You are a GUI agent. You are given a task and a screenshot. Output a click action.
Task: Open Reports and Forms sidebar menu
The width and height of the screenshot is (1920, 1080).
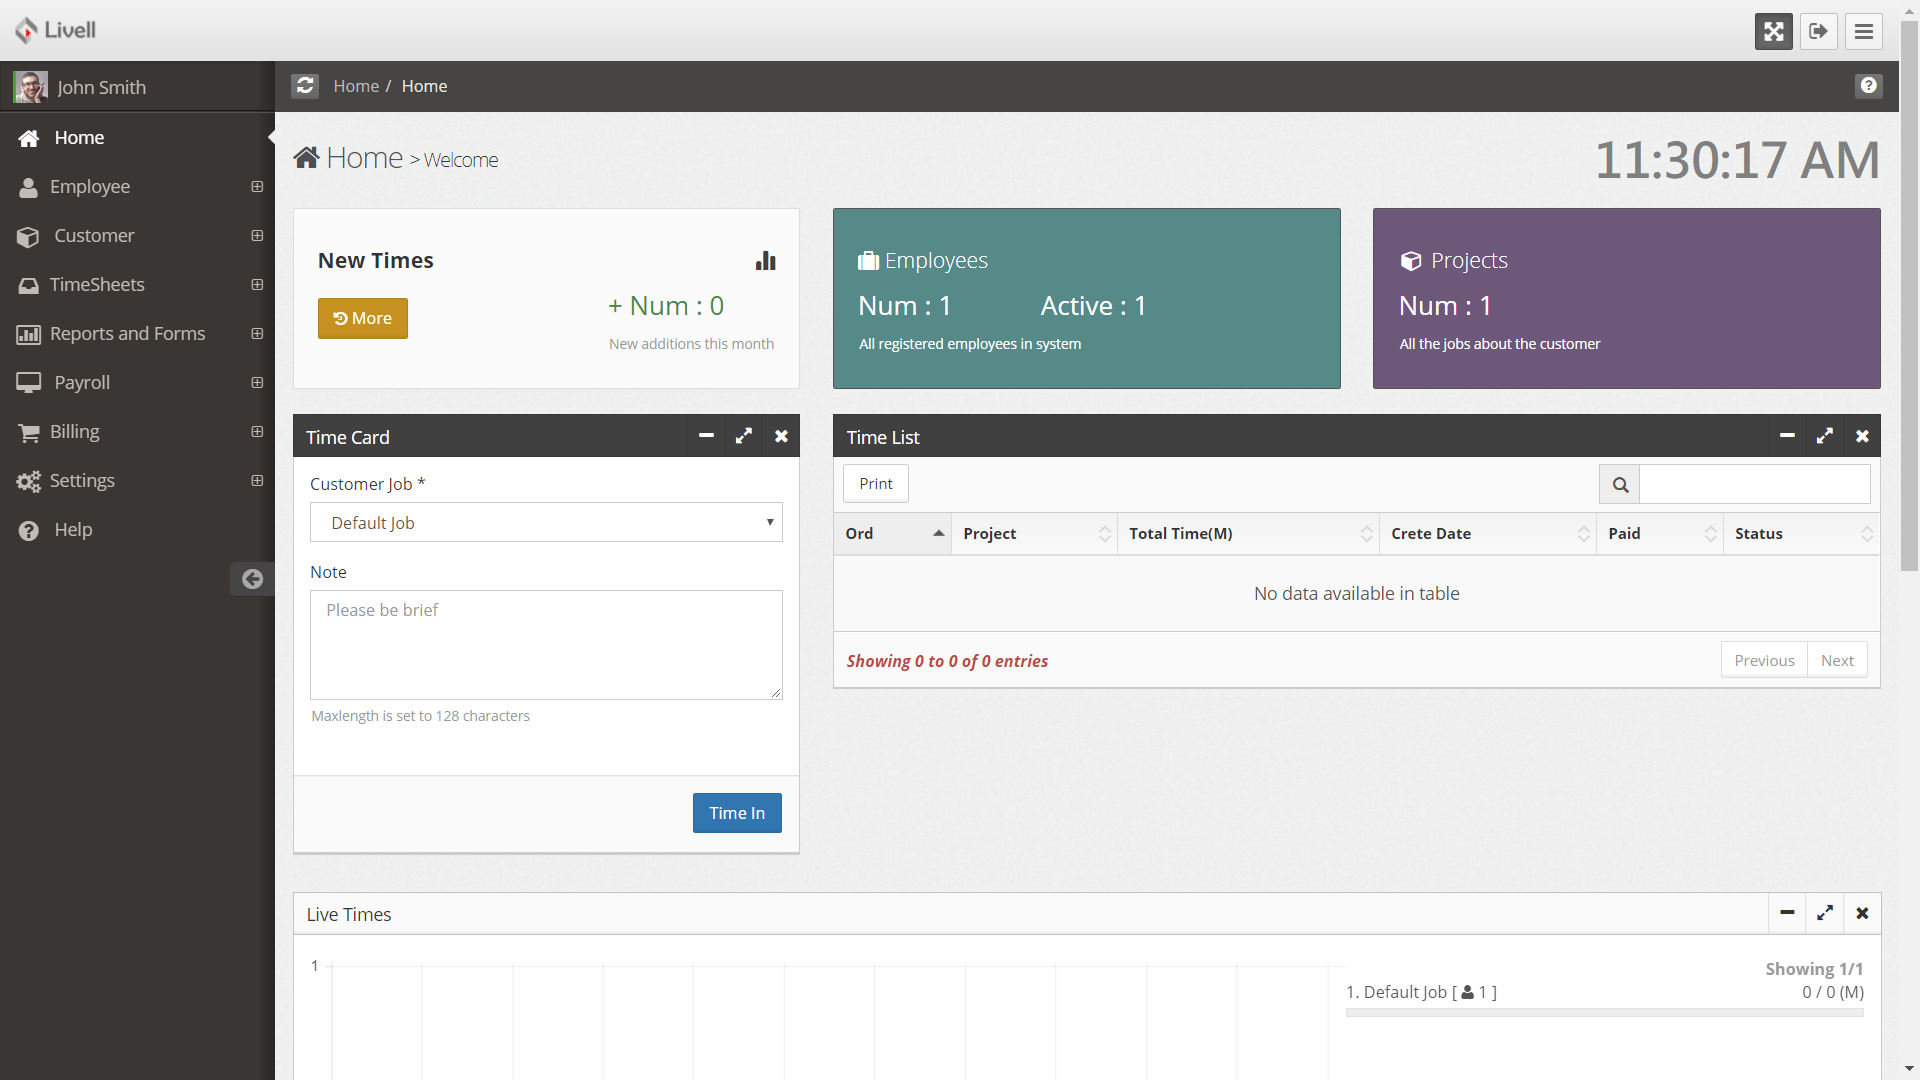pyautogui.click(x=137, y=334)
